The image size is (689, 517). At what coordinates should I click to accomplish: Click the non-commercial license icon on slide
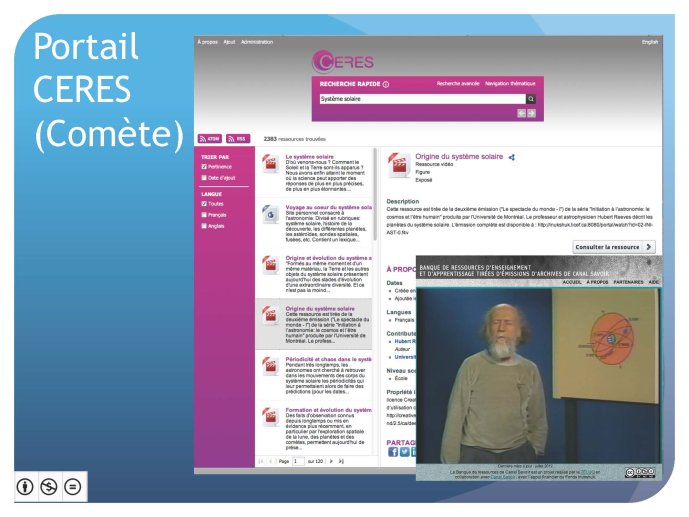49,487
